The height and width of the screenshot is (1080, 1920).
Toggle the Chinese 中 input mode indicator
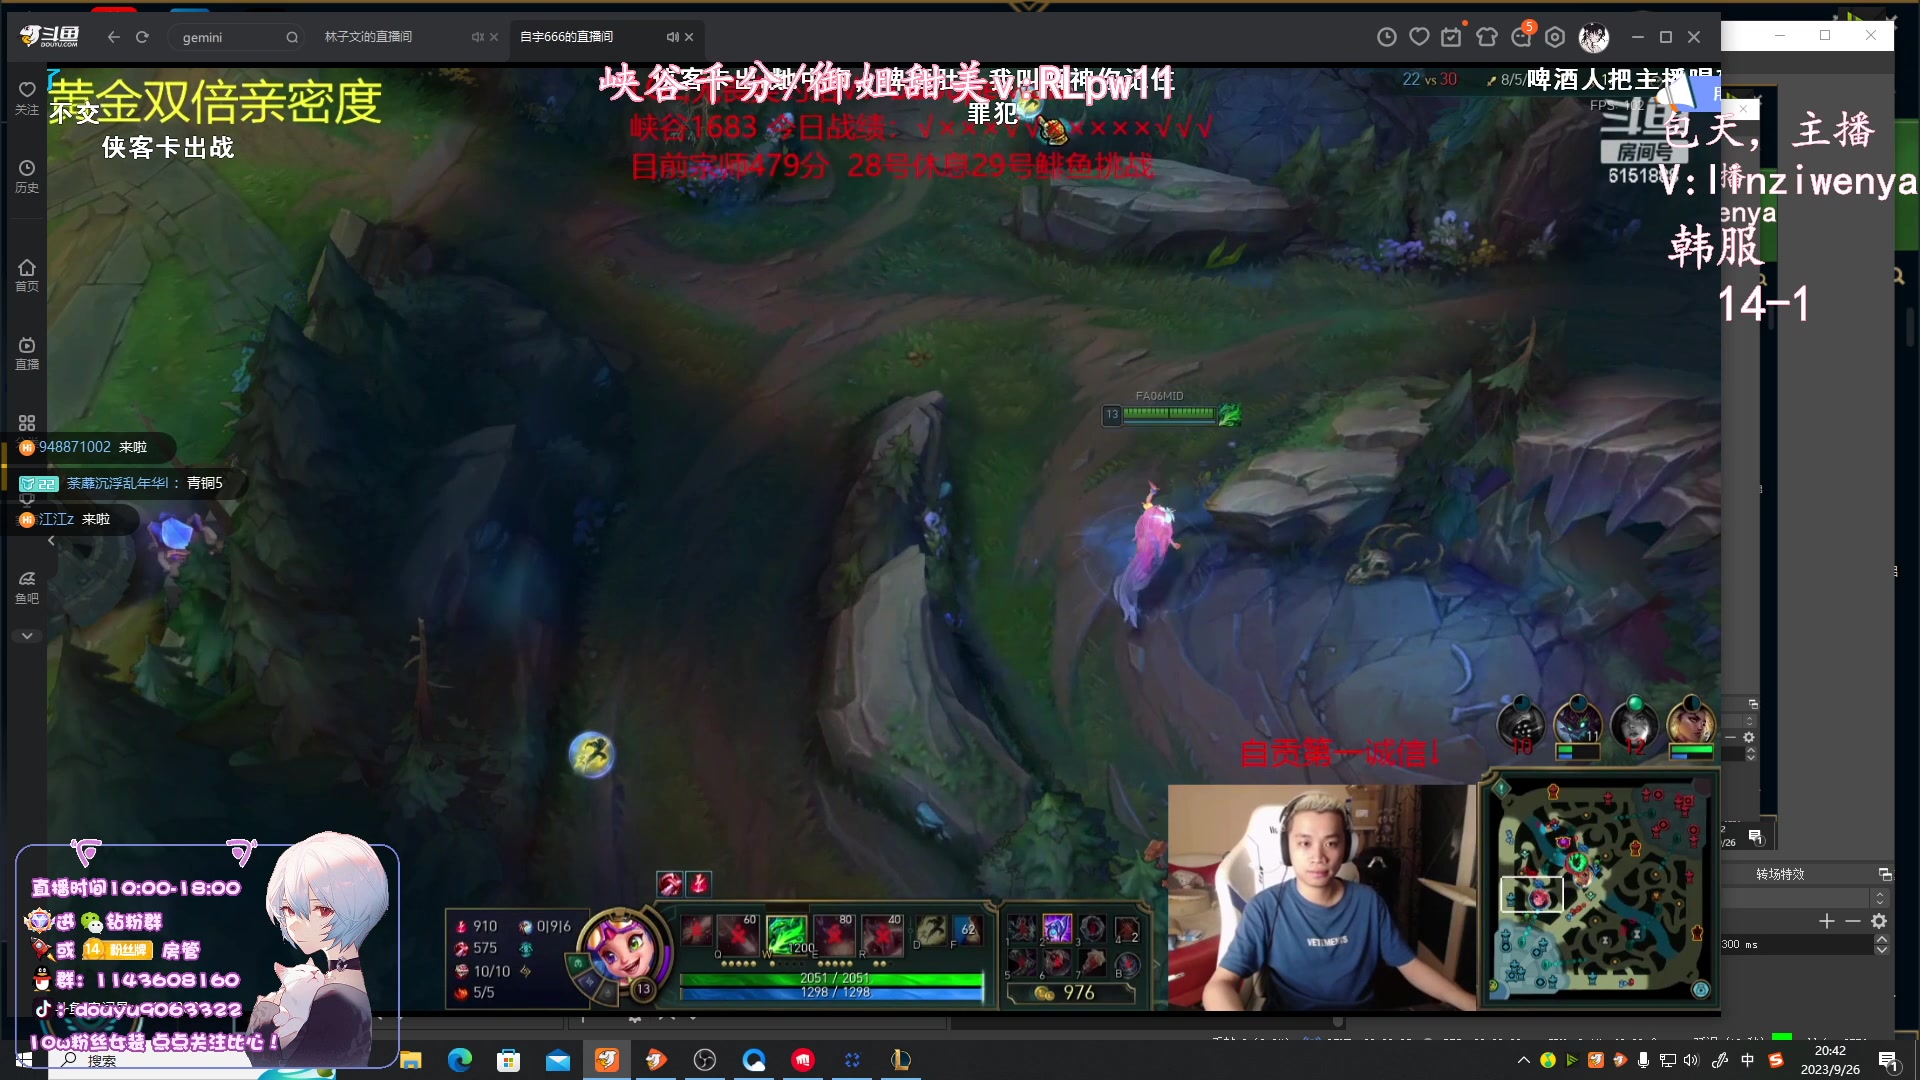(1747, 1060)
